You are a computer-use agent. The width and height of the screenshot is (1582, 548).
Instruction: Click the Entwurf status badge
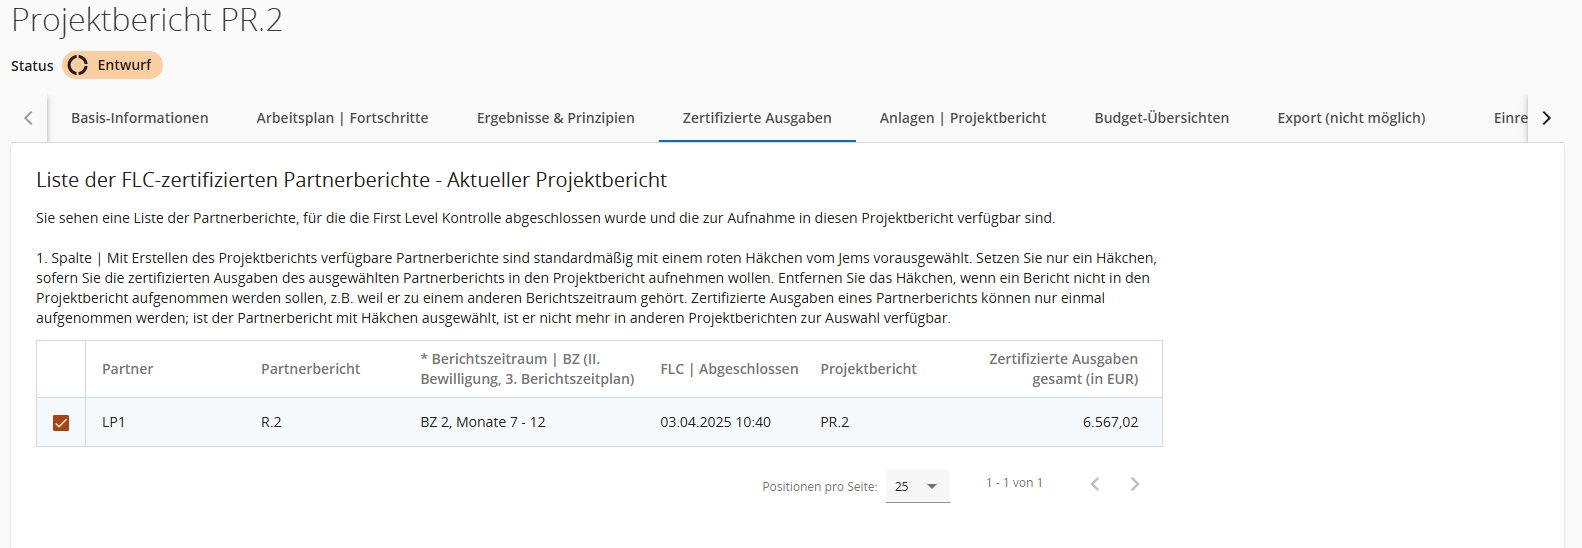pos(112,65)
